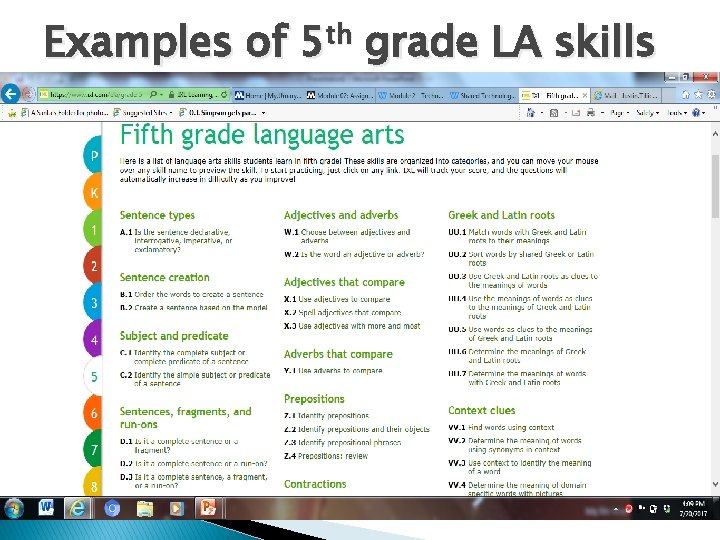Image resolution: width=720 pixels, height=540 pixels.
Task: Switch to Home | My... browser tab
Action: (x=268, y=96)
